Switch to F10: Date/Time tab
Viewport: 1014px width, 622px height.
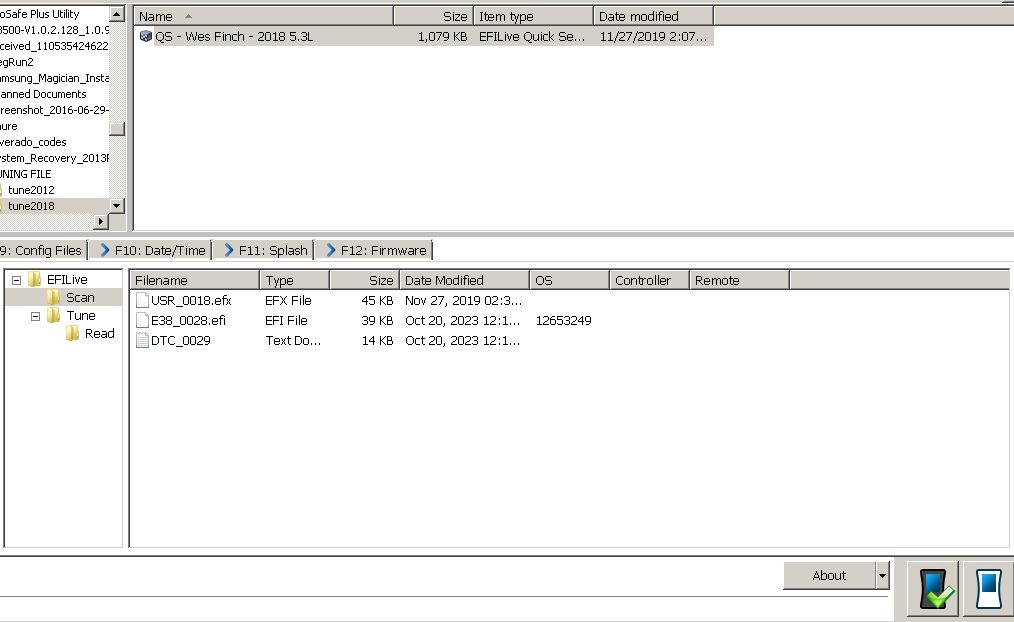click(x=153, y=250)
